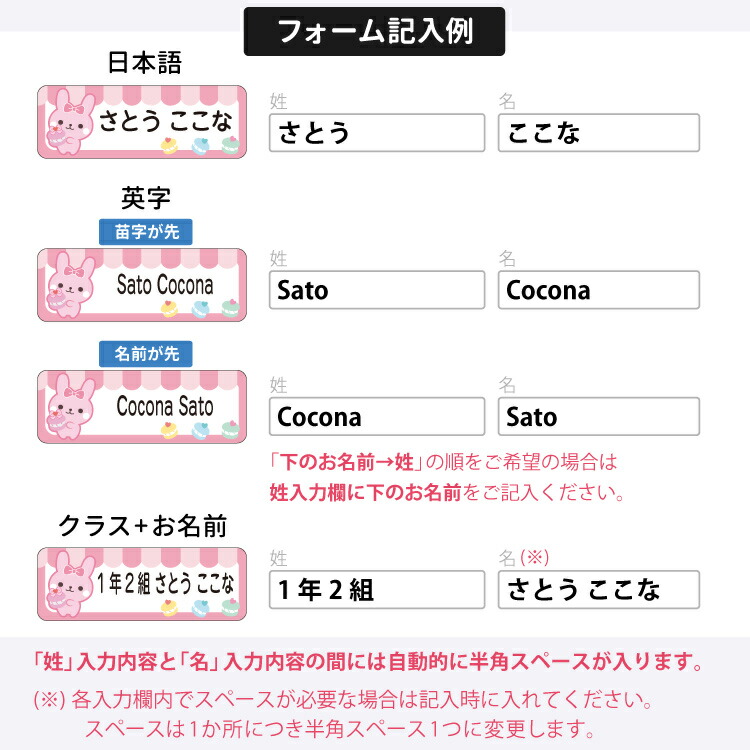The height and width of the screenshot is (750, 750).
Task: Click the name field containing Sato
Action: pyautogui.click(x=599, y=417)
